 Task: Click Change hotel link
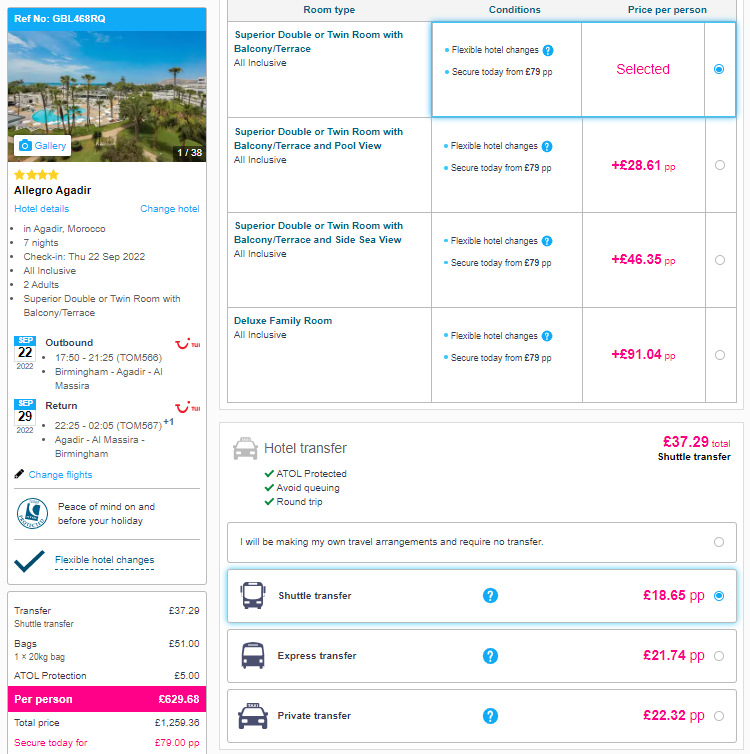point(170,209)
